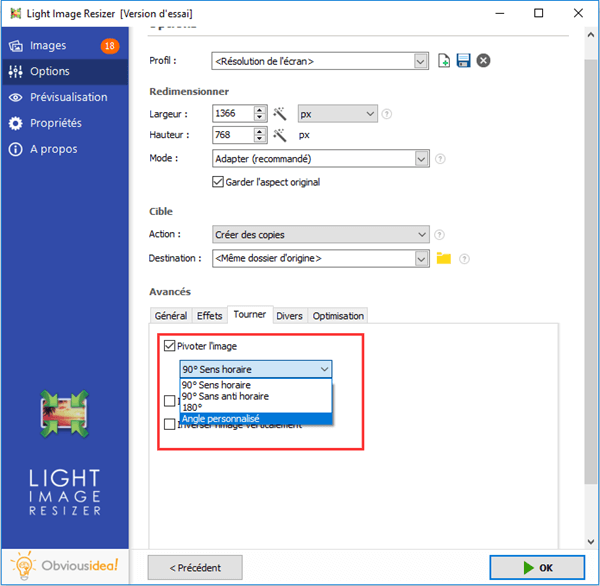
Task: Open Propriétés in the sidebar
Action: tap(64, 123)
